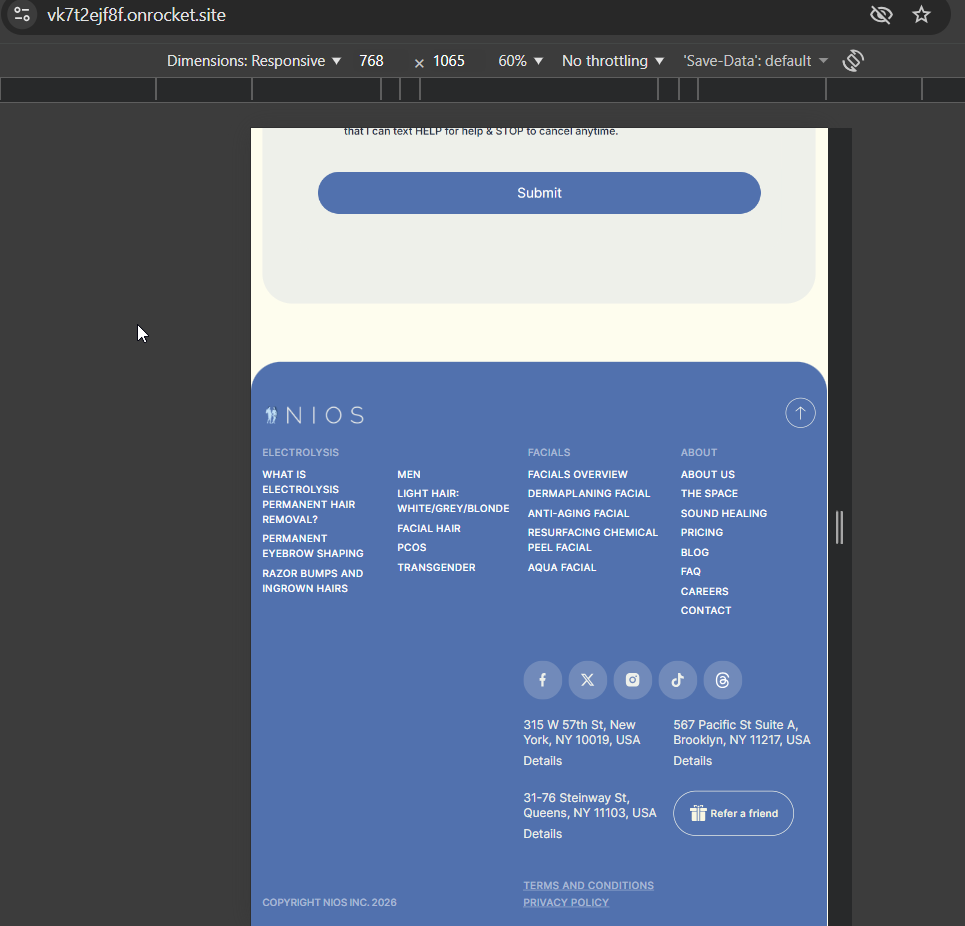
Task: Click the 567 Pacific St Suite A address
Action: [742, 732]
